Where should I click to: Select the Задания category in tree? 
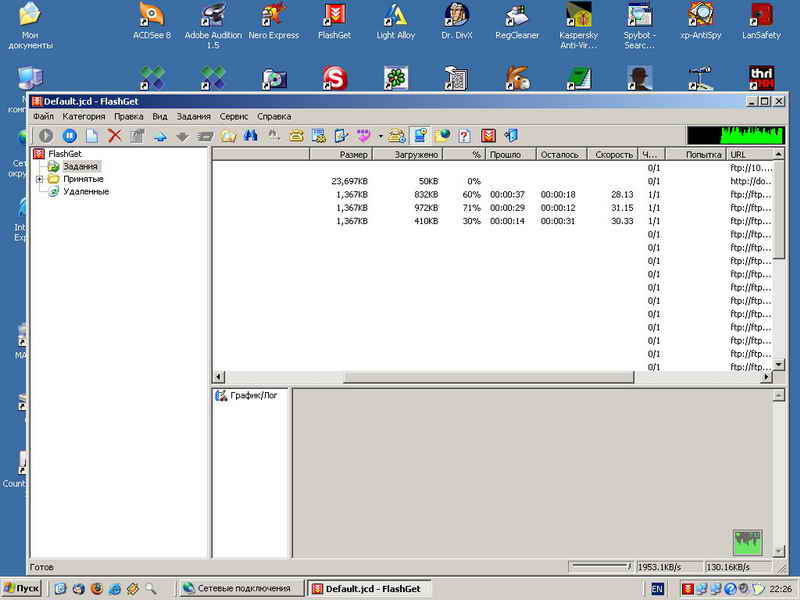pos(80,166)
